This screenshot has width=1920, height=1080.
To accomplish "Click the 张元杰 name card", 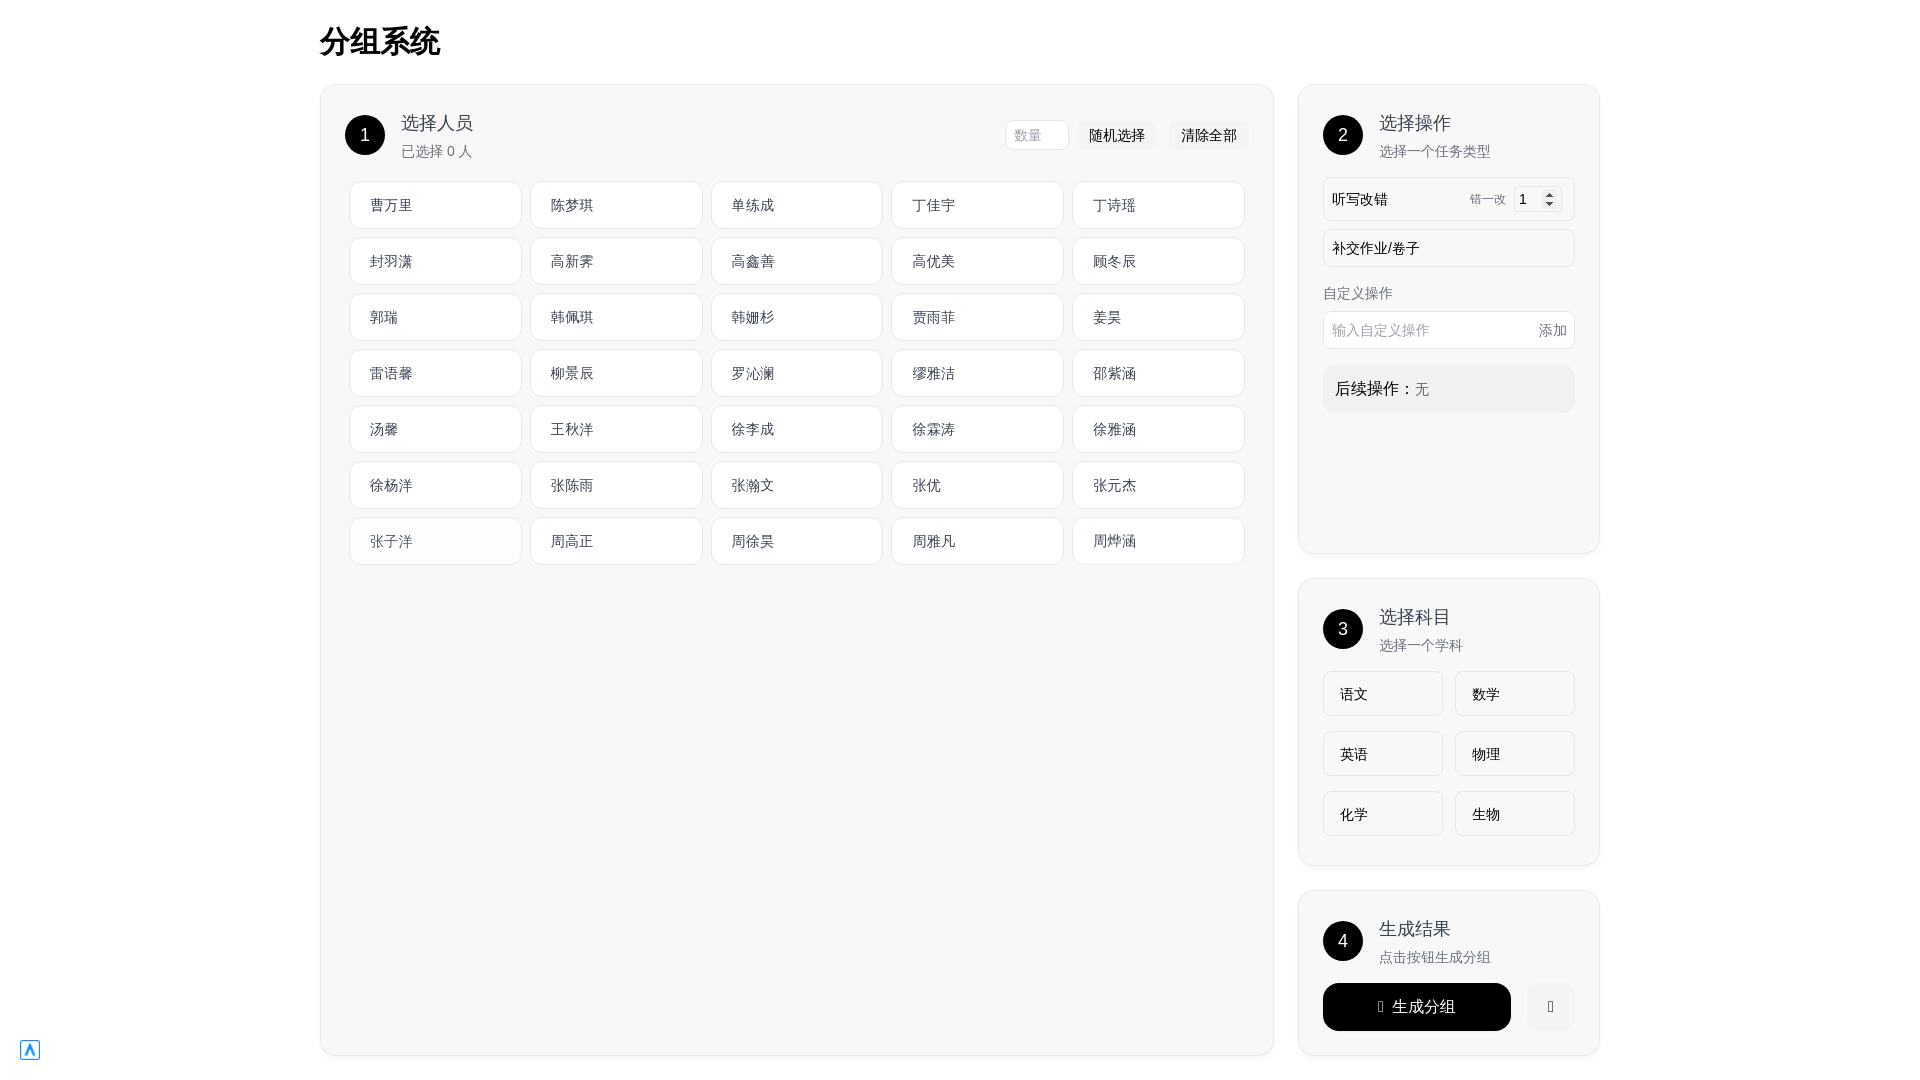I will click(1158, 485).
